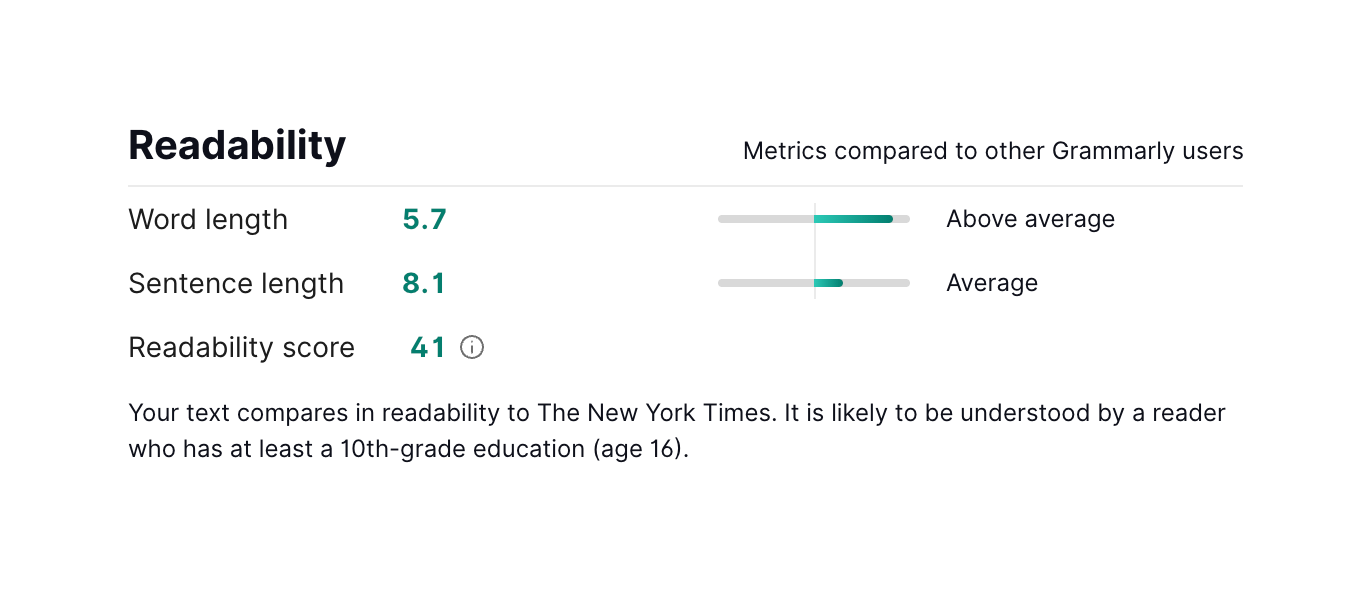The image size is (1371, 591).
Task: Click the Readability score label
Action: [242, 347]
